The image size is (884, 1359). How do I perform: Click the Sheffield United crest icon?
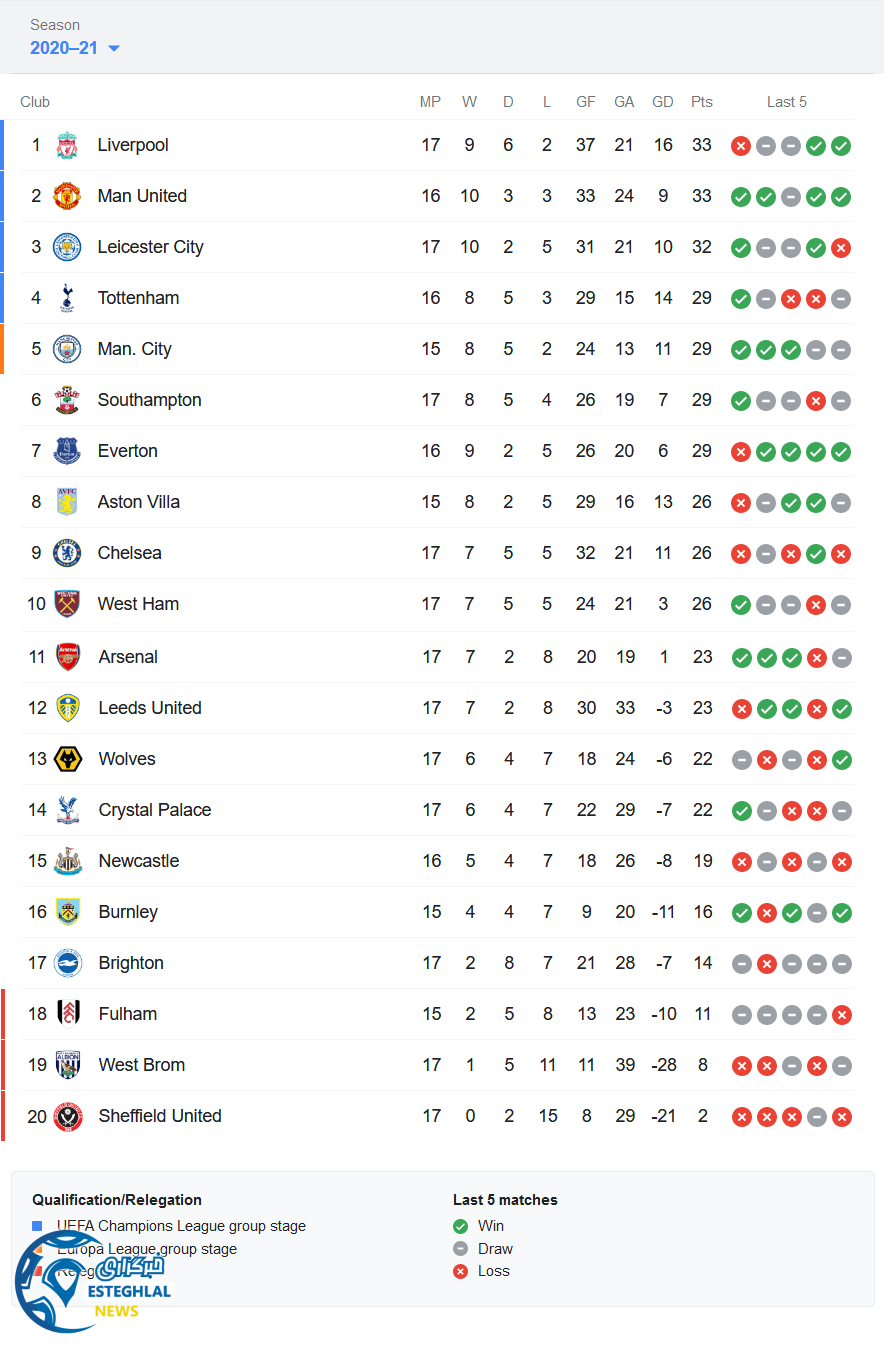tap(68, 1116)
